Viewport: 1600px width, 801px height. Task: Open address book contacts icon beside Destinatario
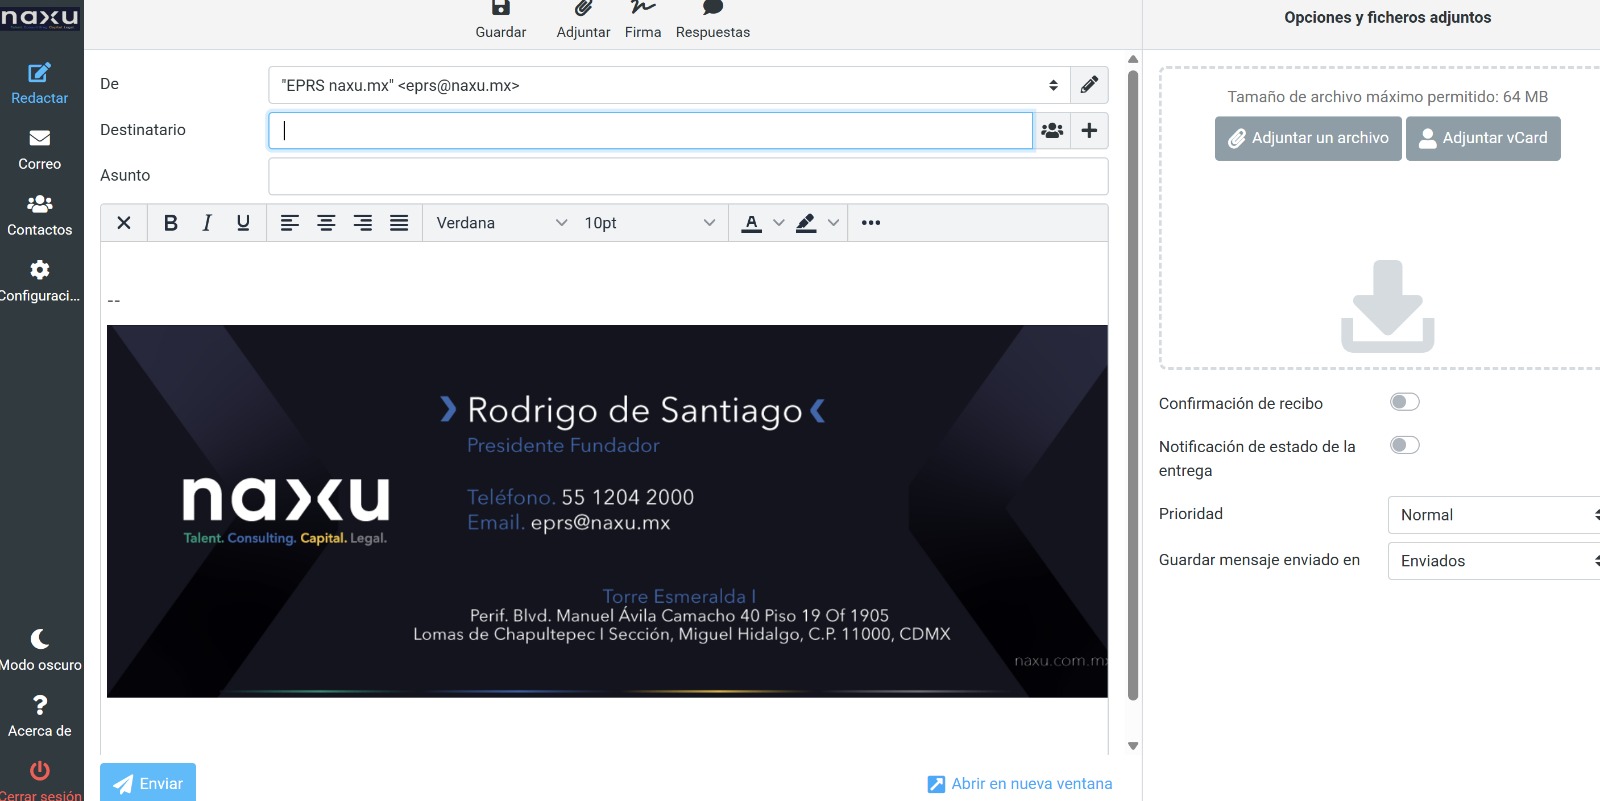click(1052, 131)
